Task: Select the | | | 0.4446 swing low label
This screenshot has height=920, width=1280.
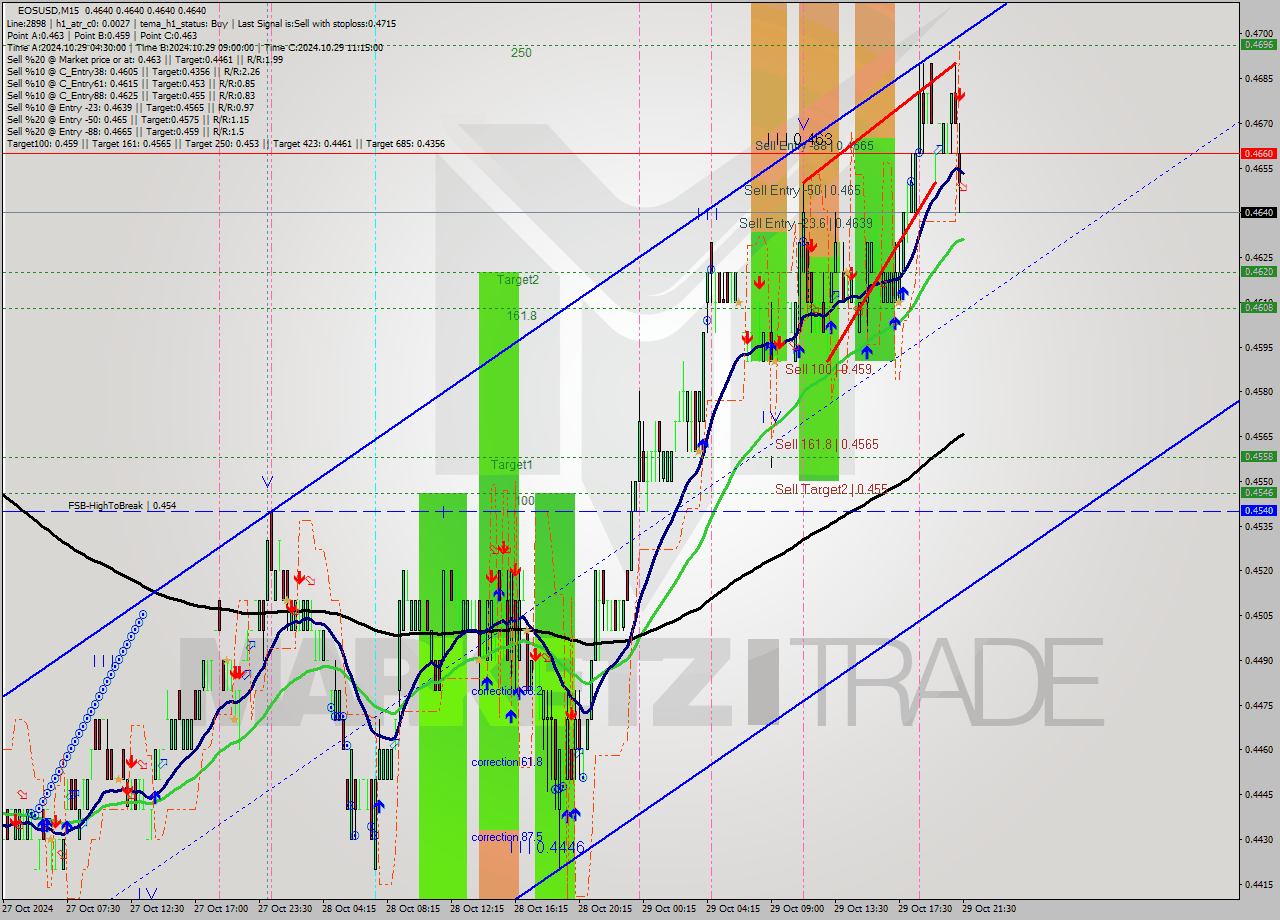Action: tap(546, 847)
